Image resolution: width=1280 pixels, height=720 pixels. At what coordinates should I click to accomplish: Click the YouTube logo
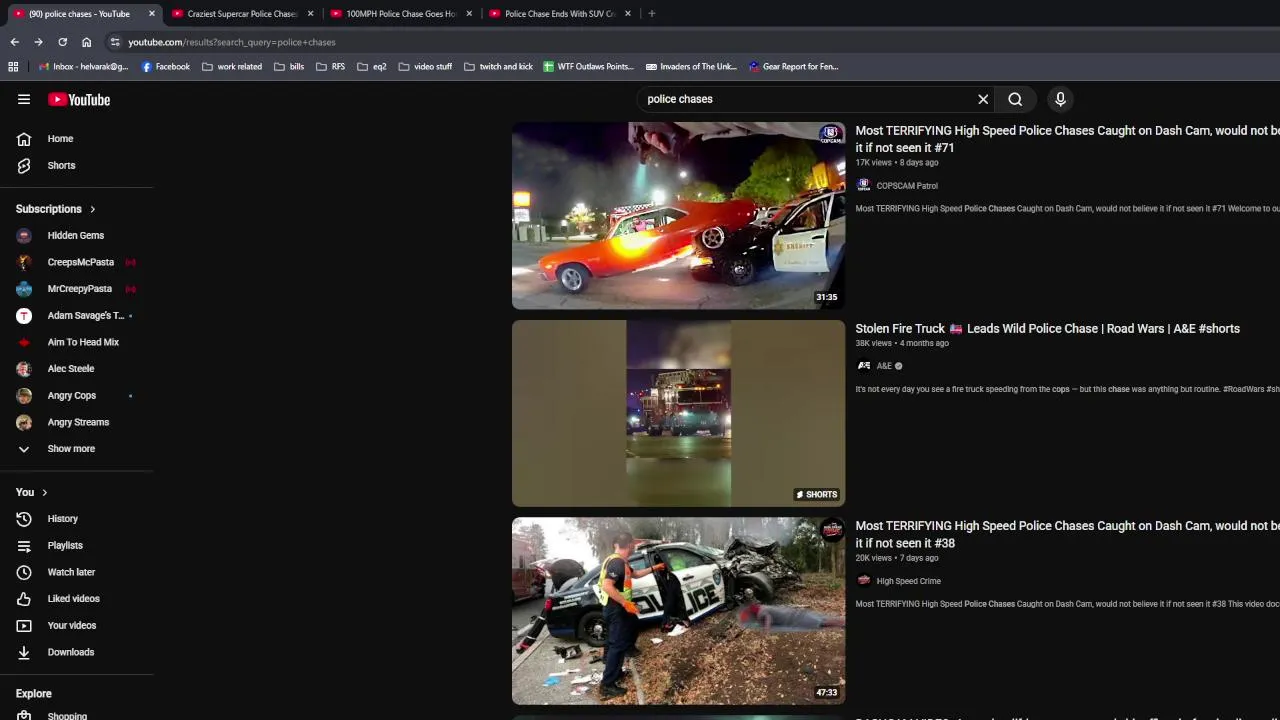pos(79,99)
